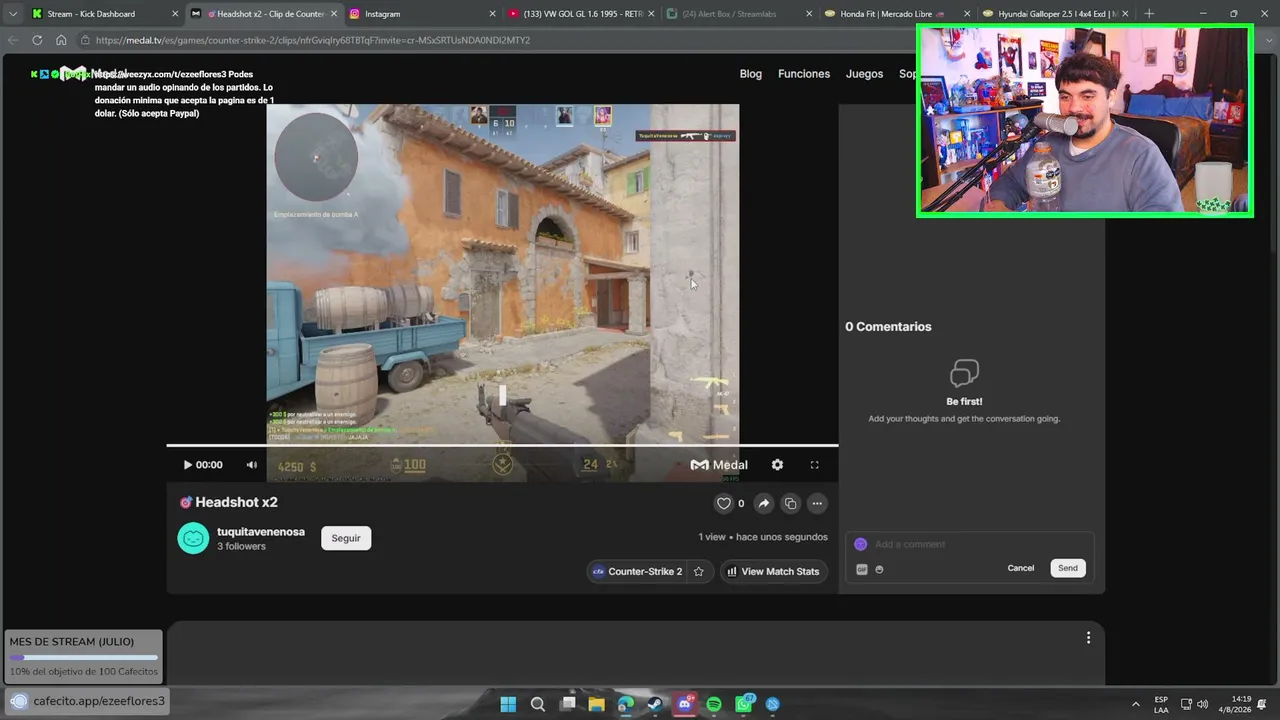Viewport: 1280px width, 720px height.
Task: Open the blue circular app beside WhatsApp
Action: [773, 704]
